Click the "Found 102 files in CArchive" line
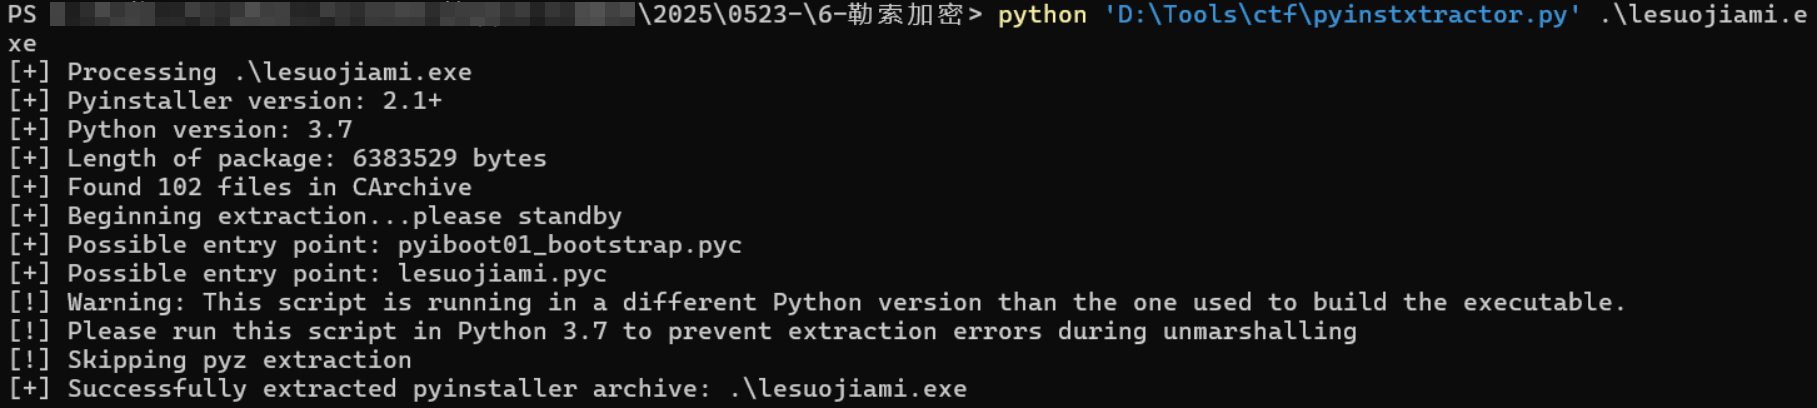The width and height of the screenshot is (1817, 408). pos(268,187)
